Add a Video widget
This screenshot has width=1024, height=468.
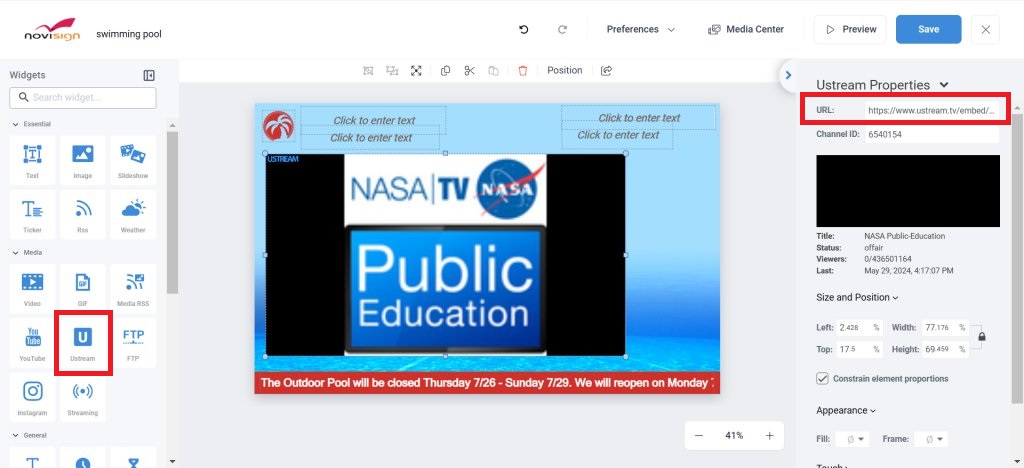[x=32, y=289]
